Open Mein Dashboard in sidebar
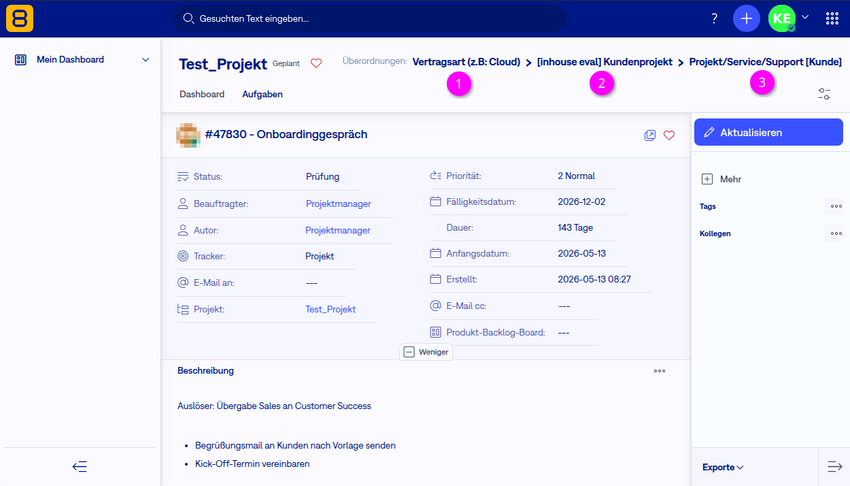Screen dimensions: 850x486 tap(70, 60)
